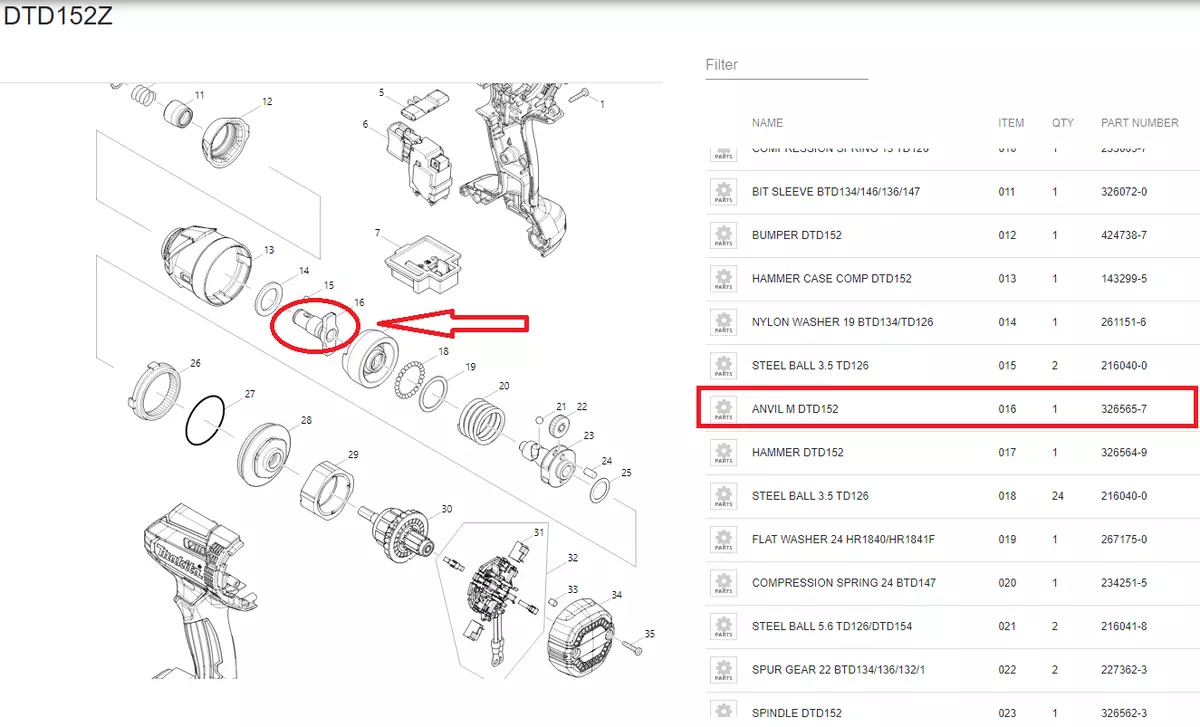Screen dimensions: 1200x727
Task: Click the parts icon beside HAMMER DTD152
Action: 723,453
